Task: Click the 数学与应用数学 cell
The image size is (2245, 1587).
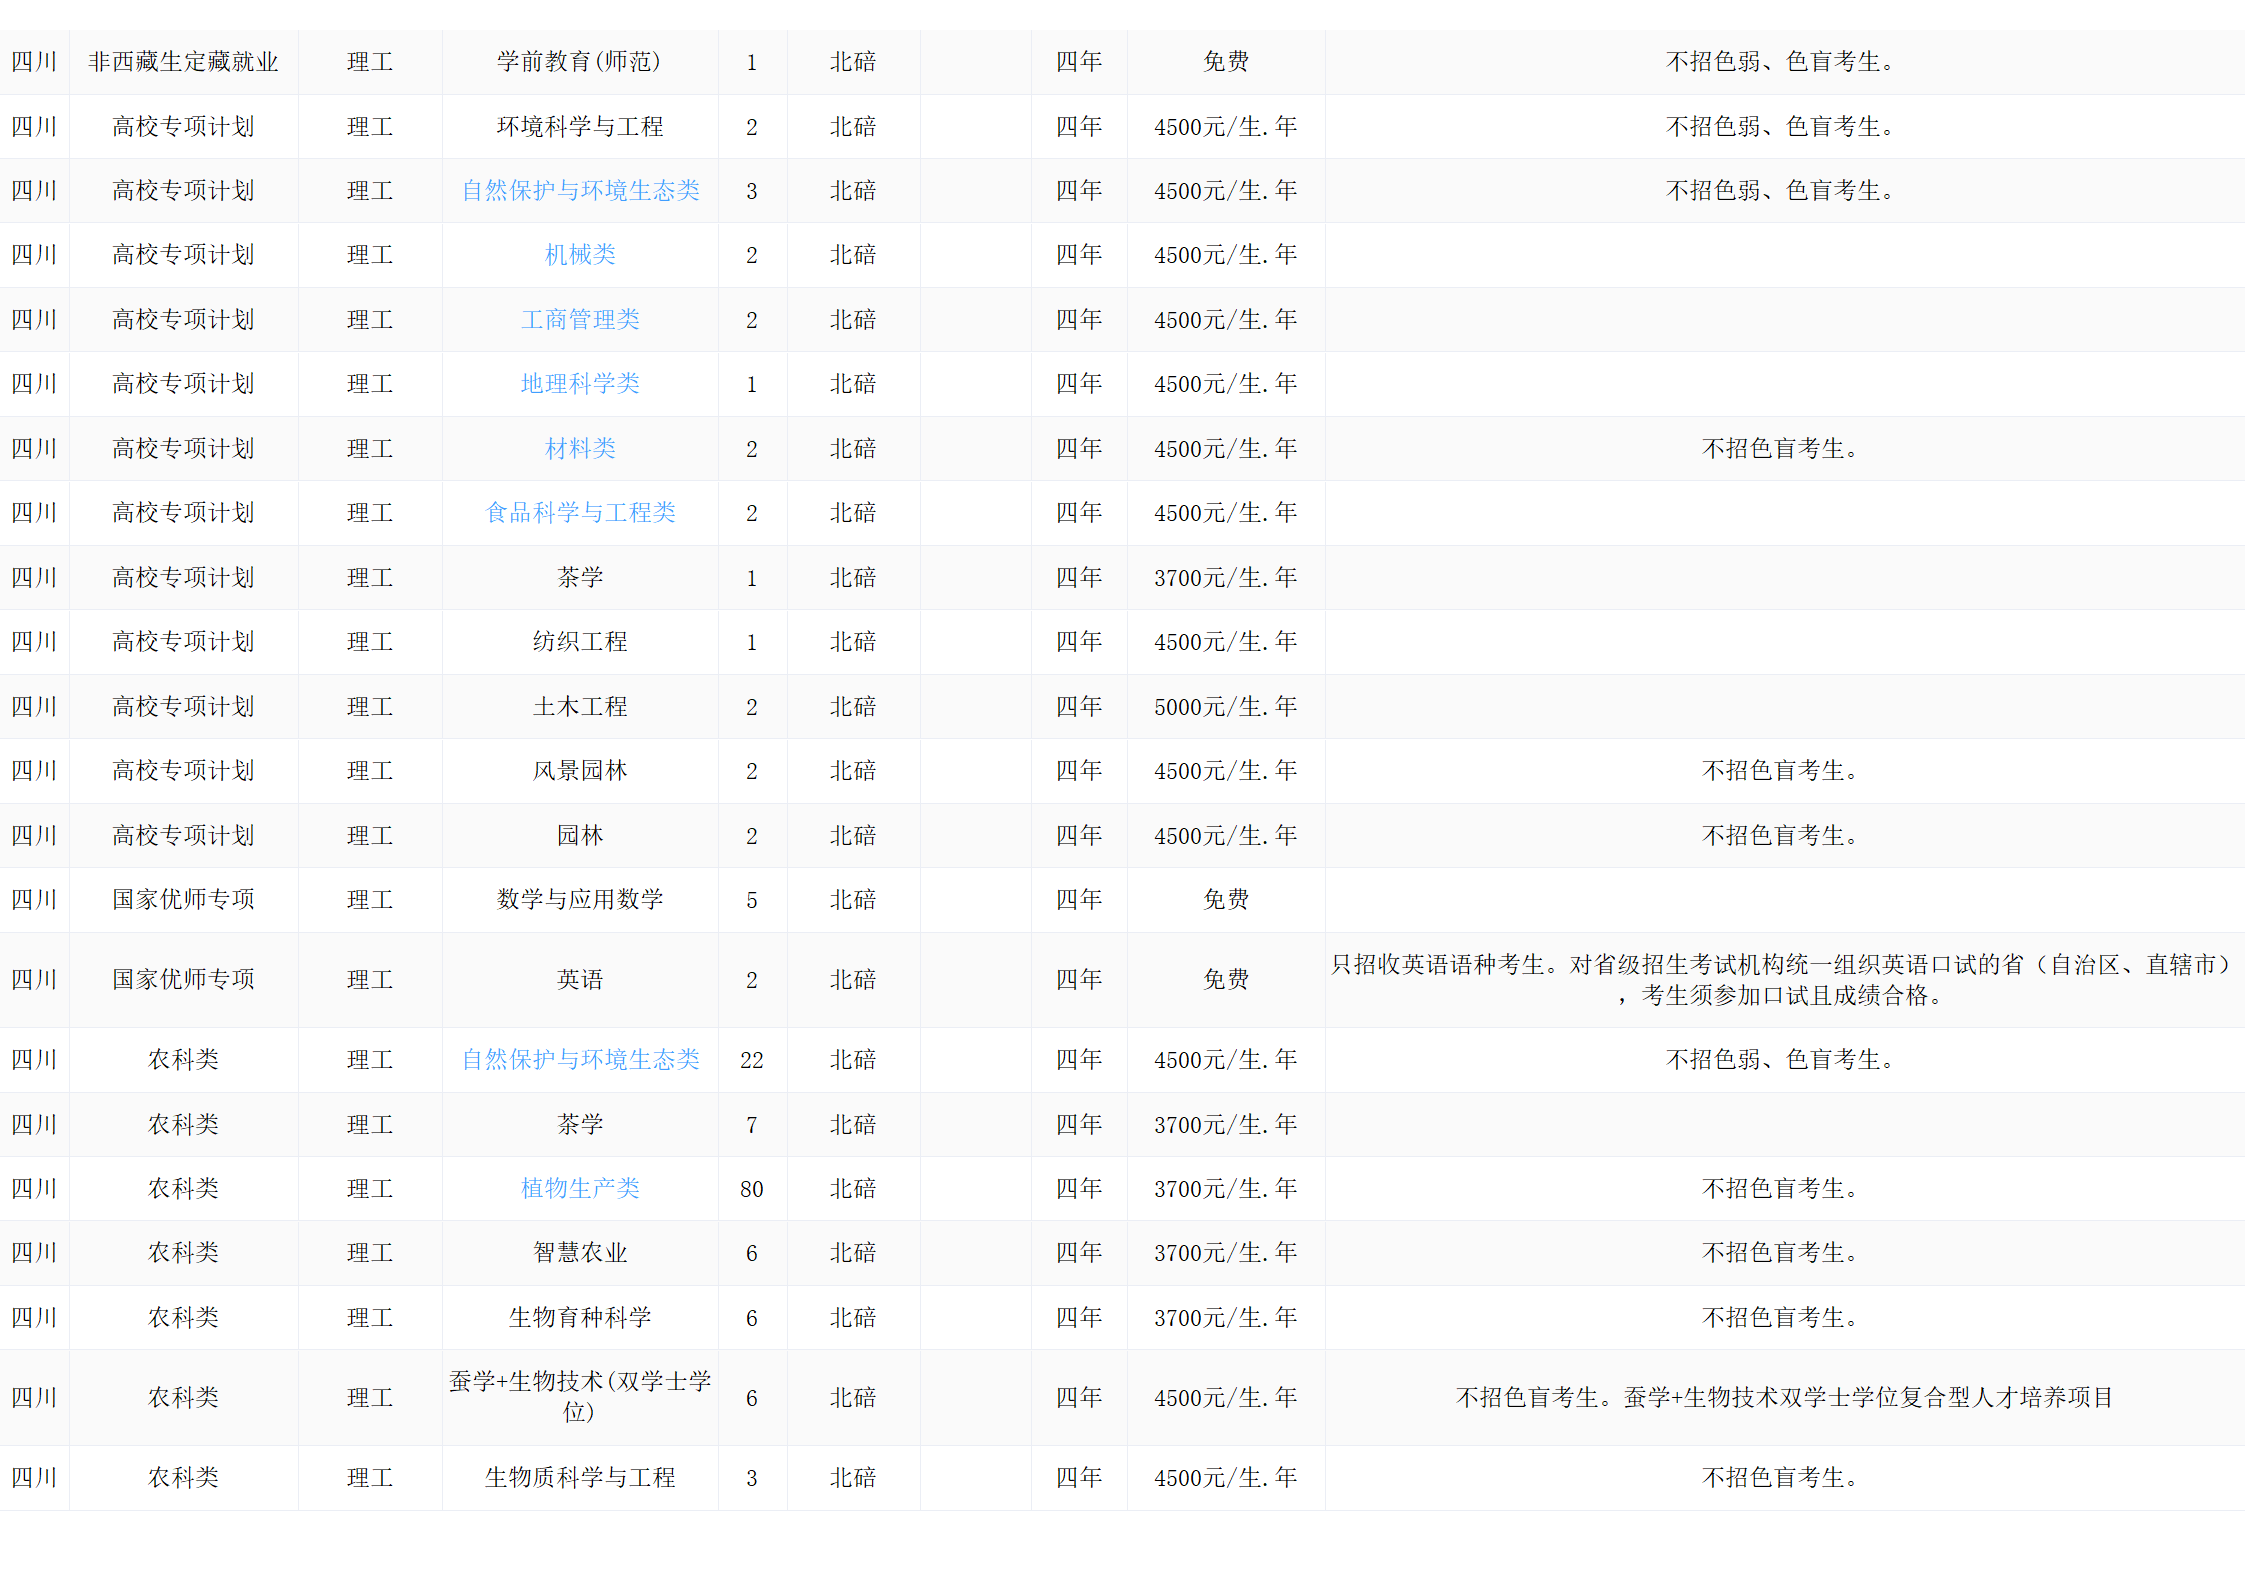Action: (x=580, y=900)
